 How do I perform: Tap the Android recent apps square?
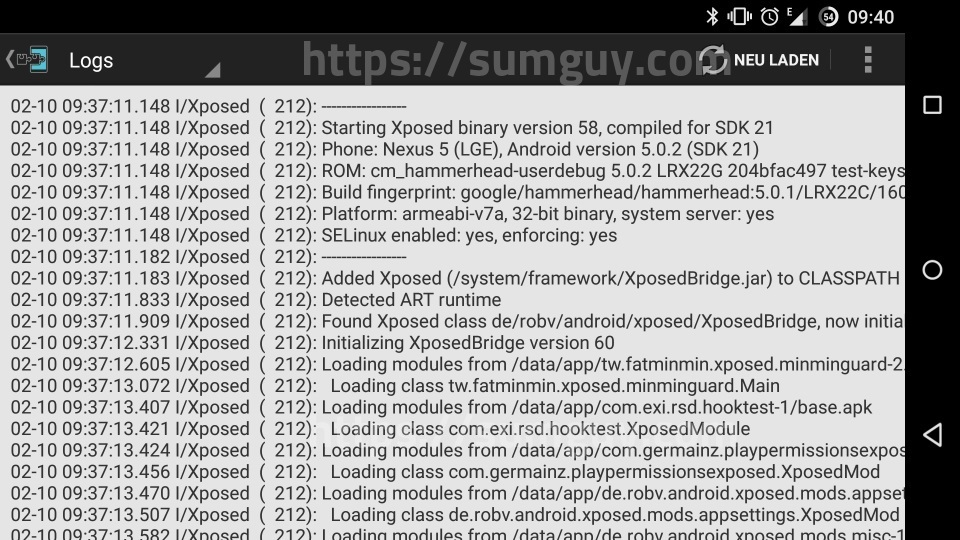[932, 105]
